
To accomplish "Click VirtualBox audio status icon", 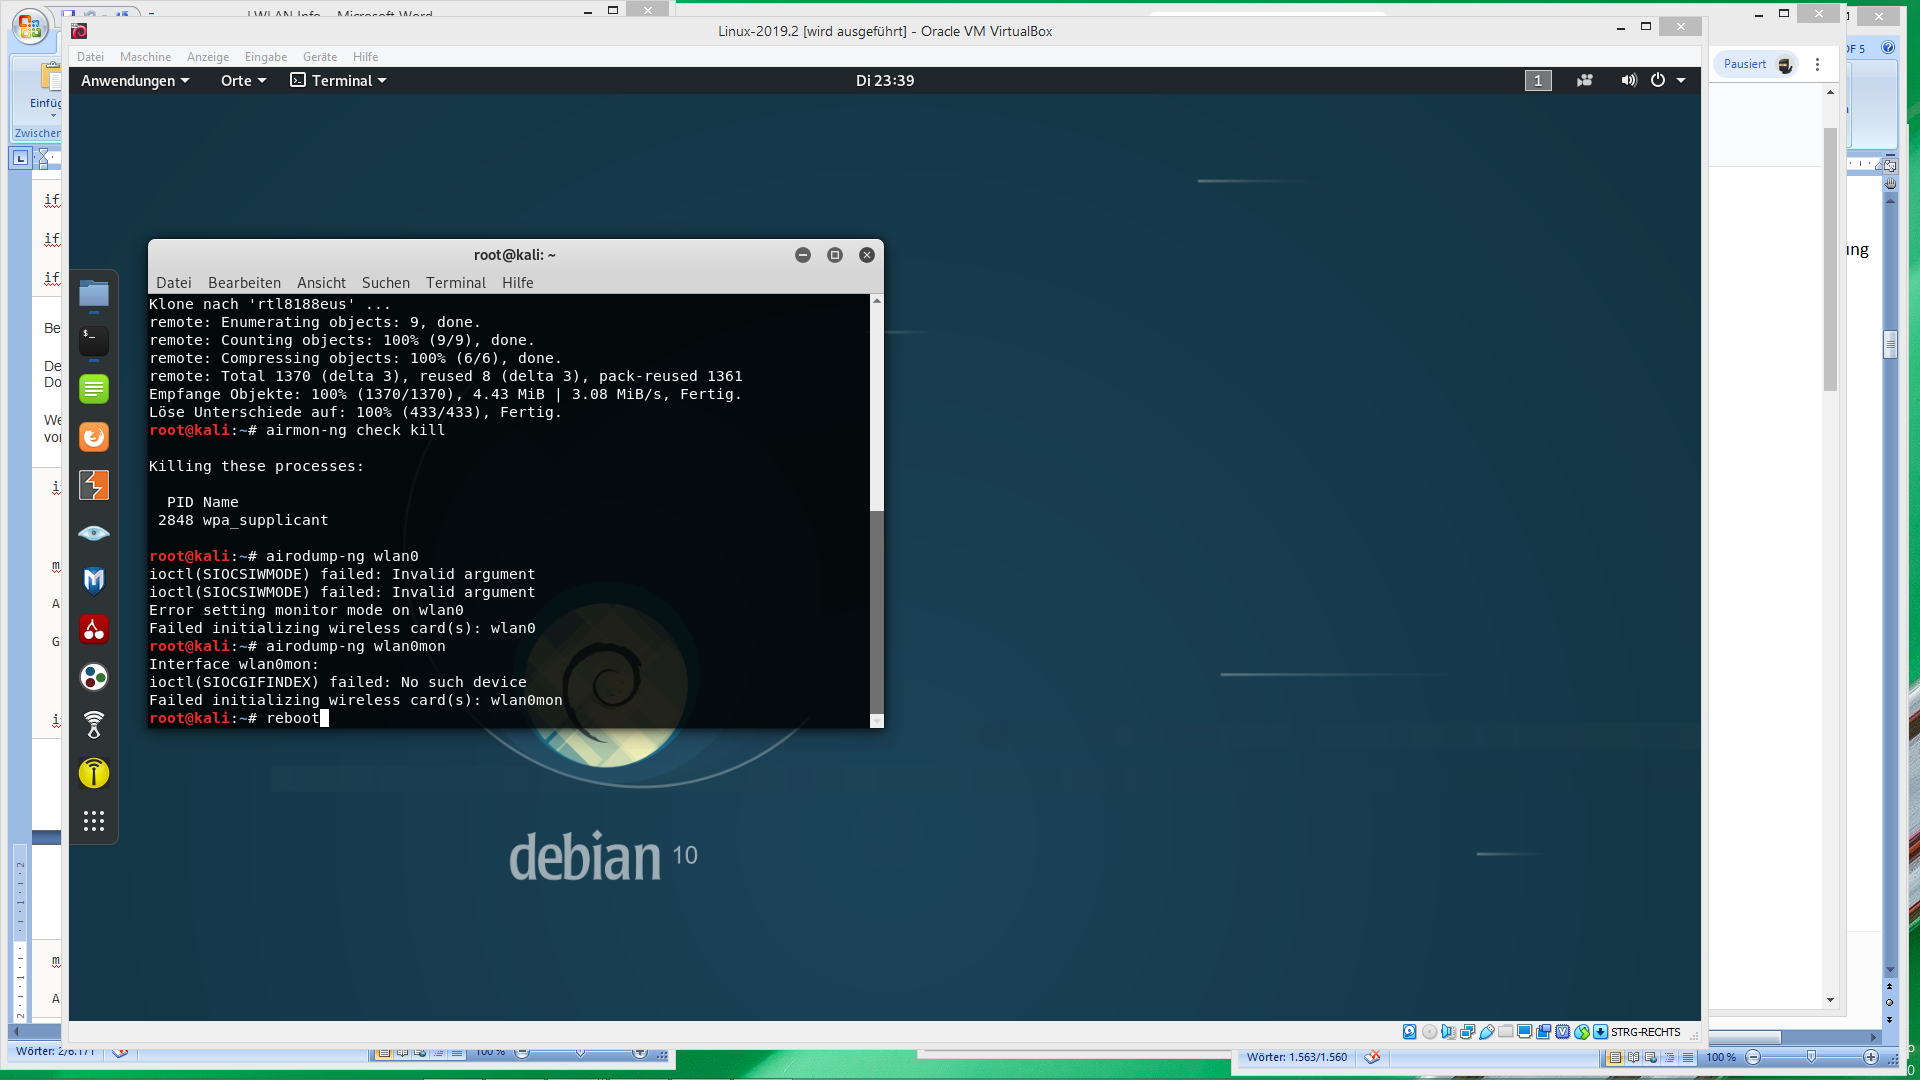I will (1448, 1032).
